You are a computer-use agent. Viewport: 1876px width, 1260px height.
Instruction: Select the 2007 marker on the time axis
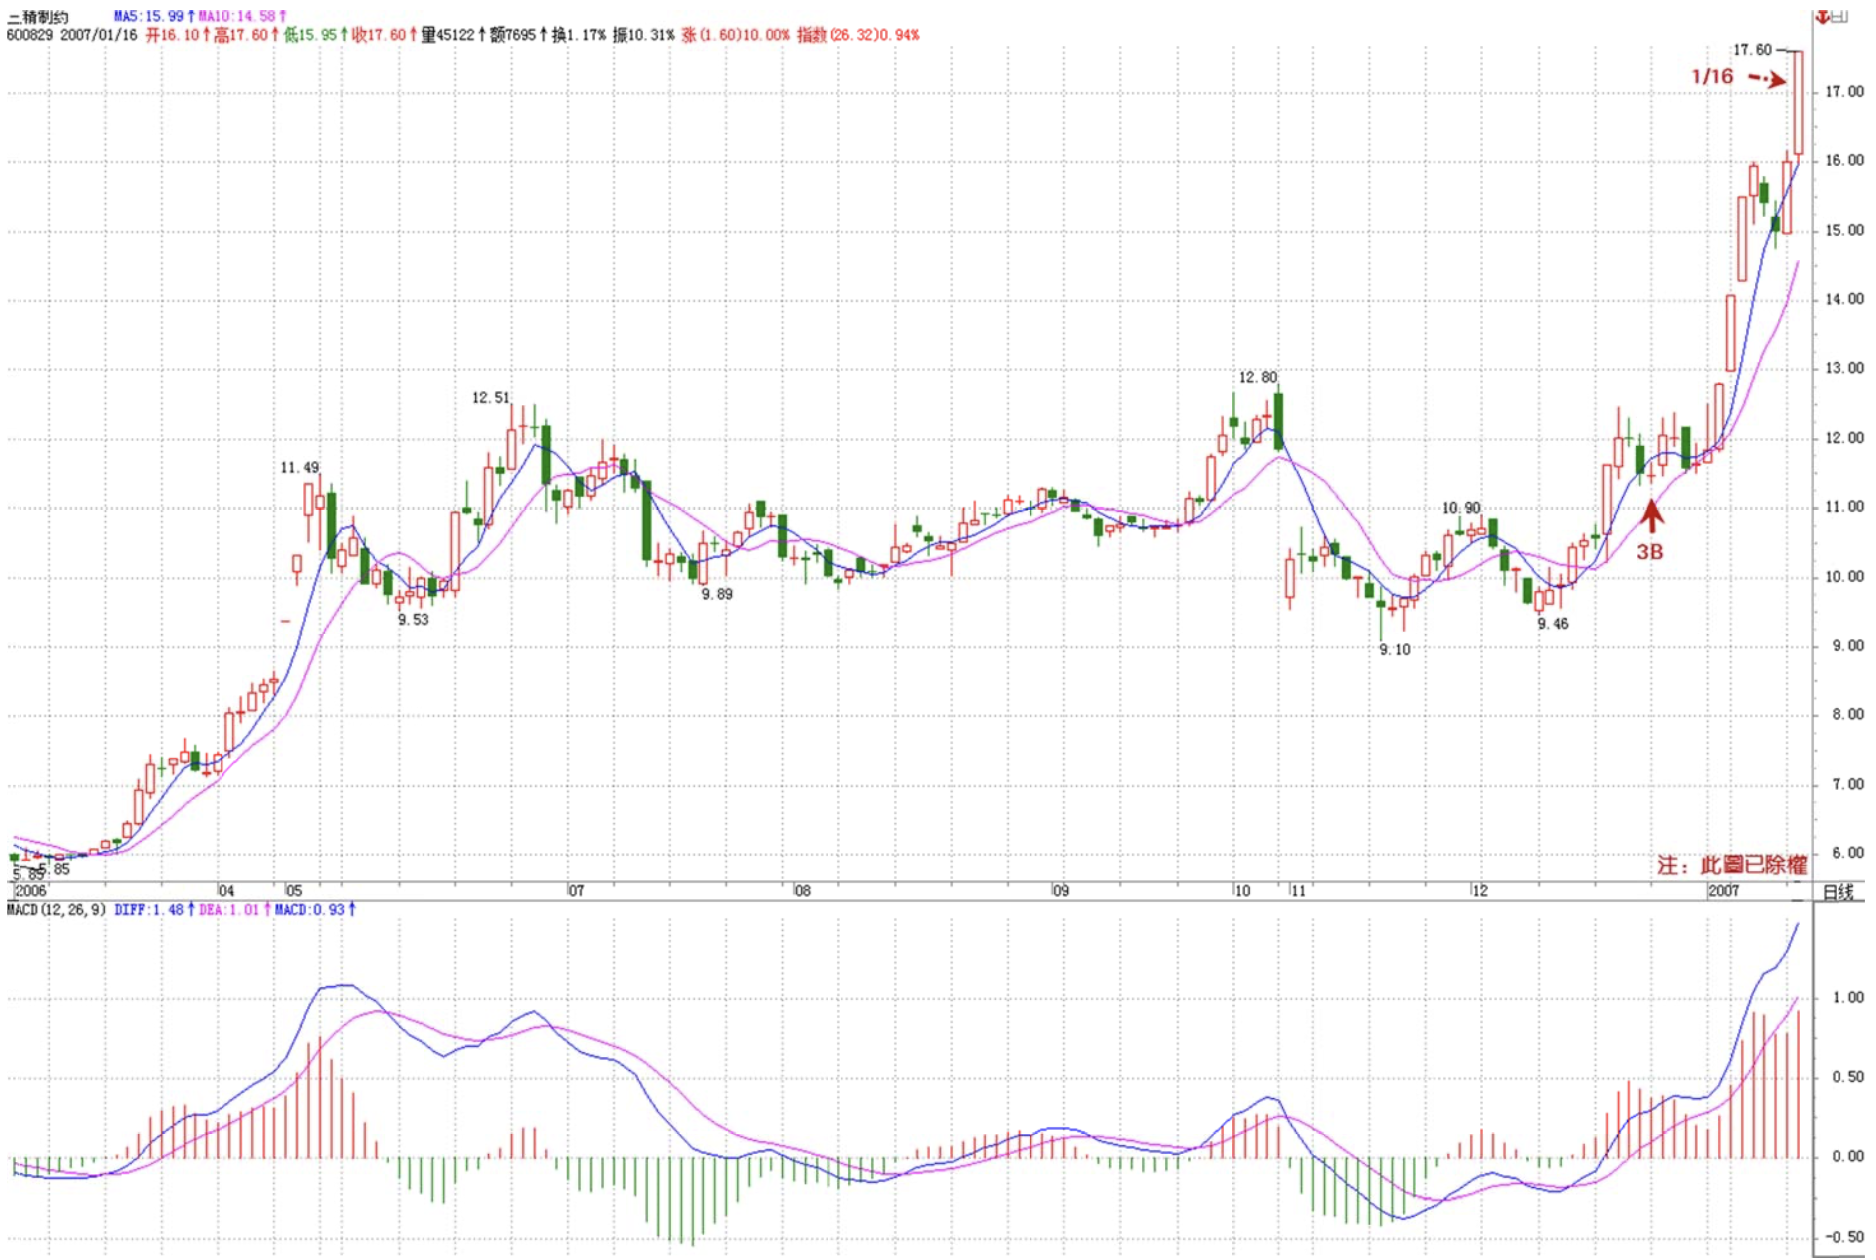coord(1723,891)
